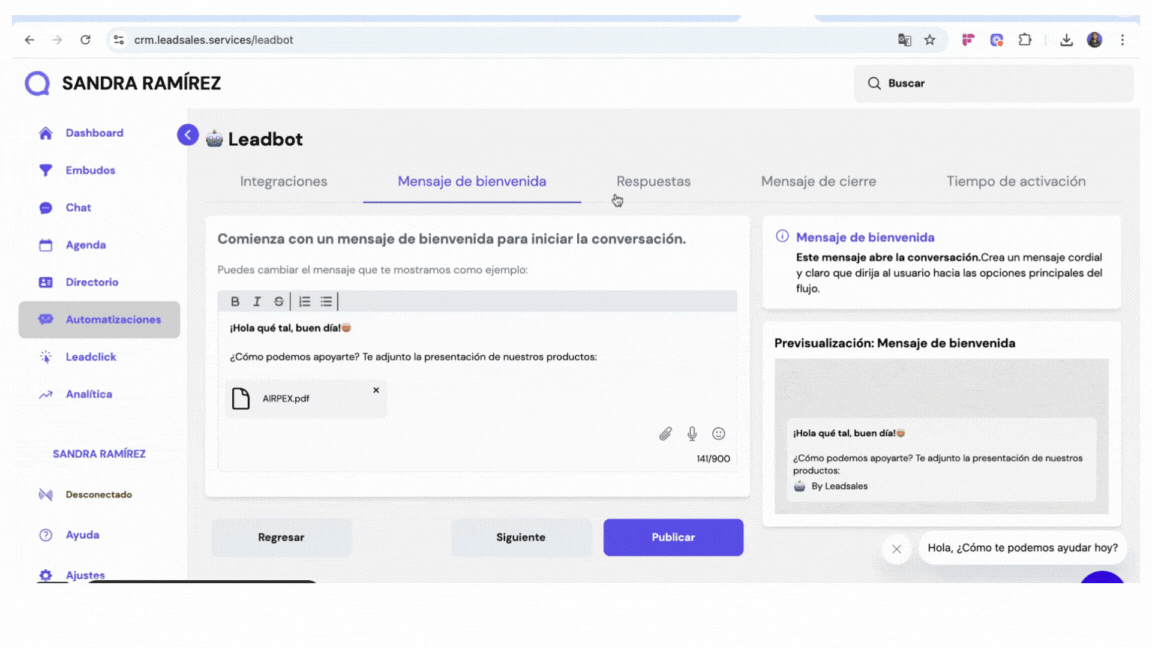Bookmark this page with star icon
This screenshot has width=1152, height=648.
coord(929,40)
